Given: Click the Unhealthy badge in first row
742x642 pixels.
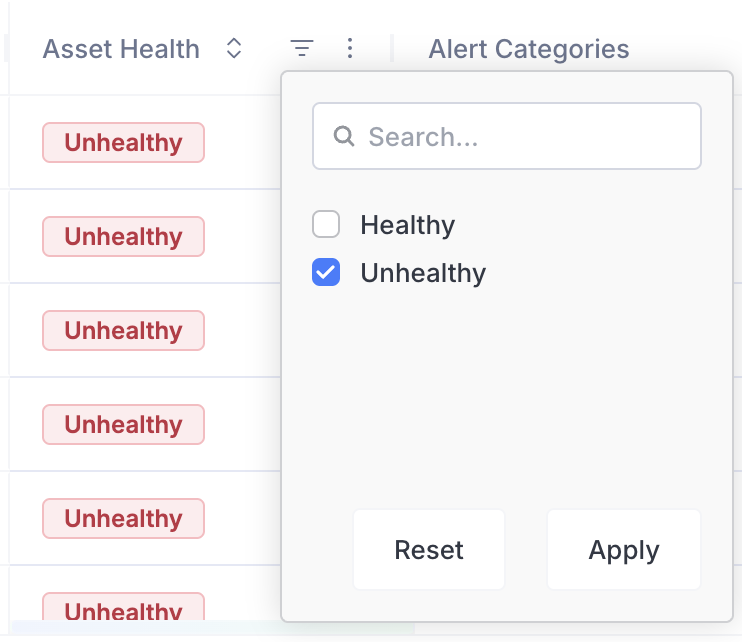Looking at the screenshot, I should (123, 143).
